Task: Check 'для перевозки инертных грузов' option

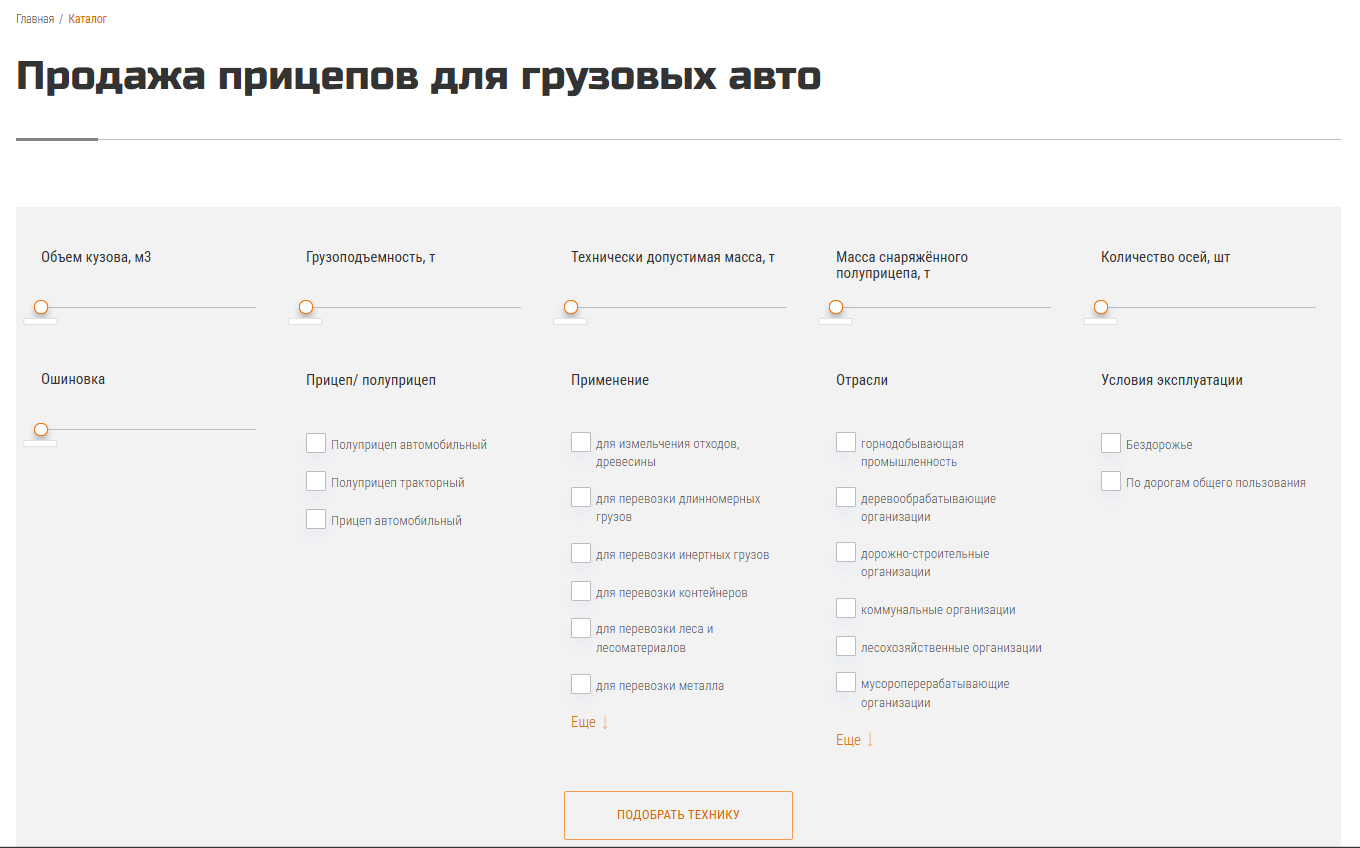Action: point(581,553)
